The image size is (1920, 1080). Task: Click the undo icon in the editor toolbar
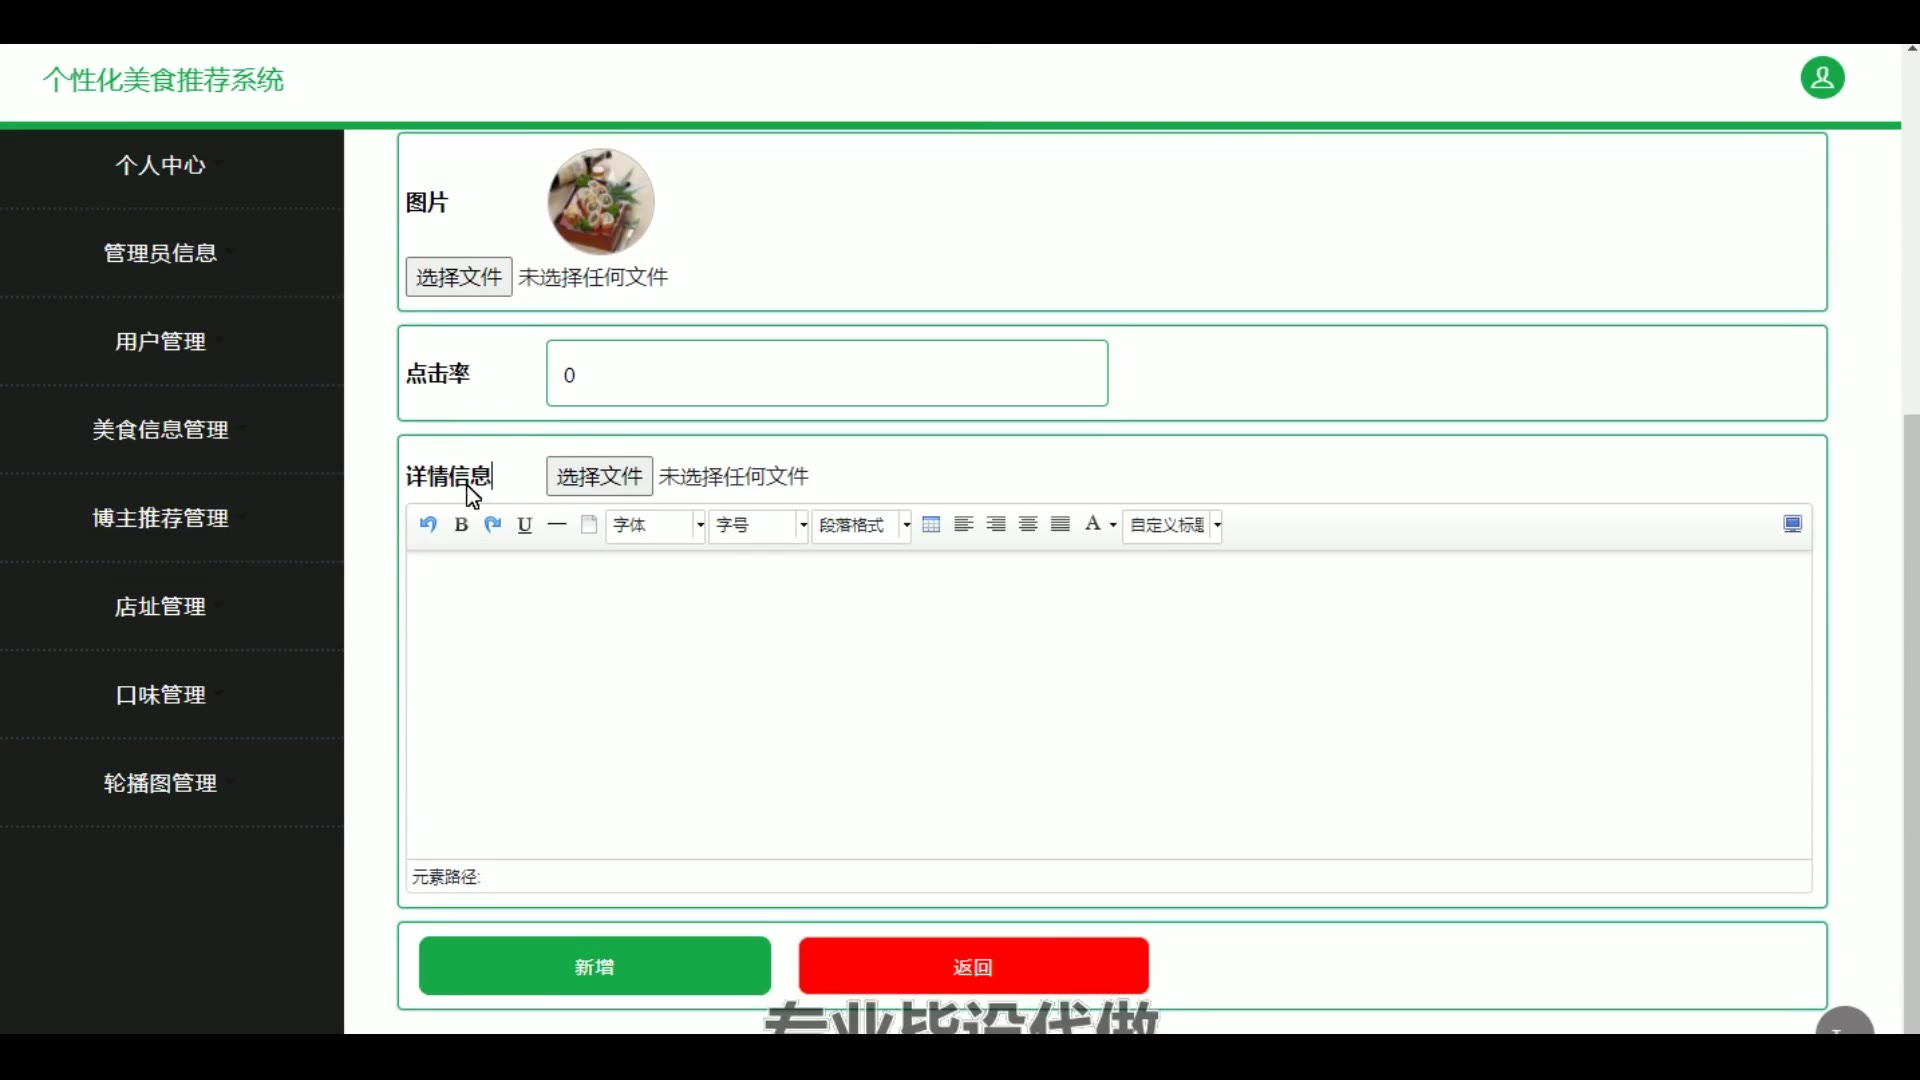[428, 525]
